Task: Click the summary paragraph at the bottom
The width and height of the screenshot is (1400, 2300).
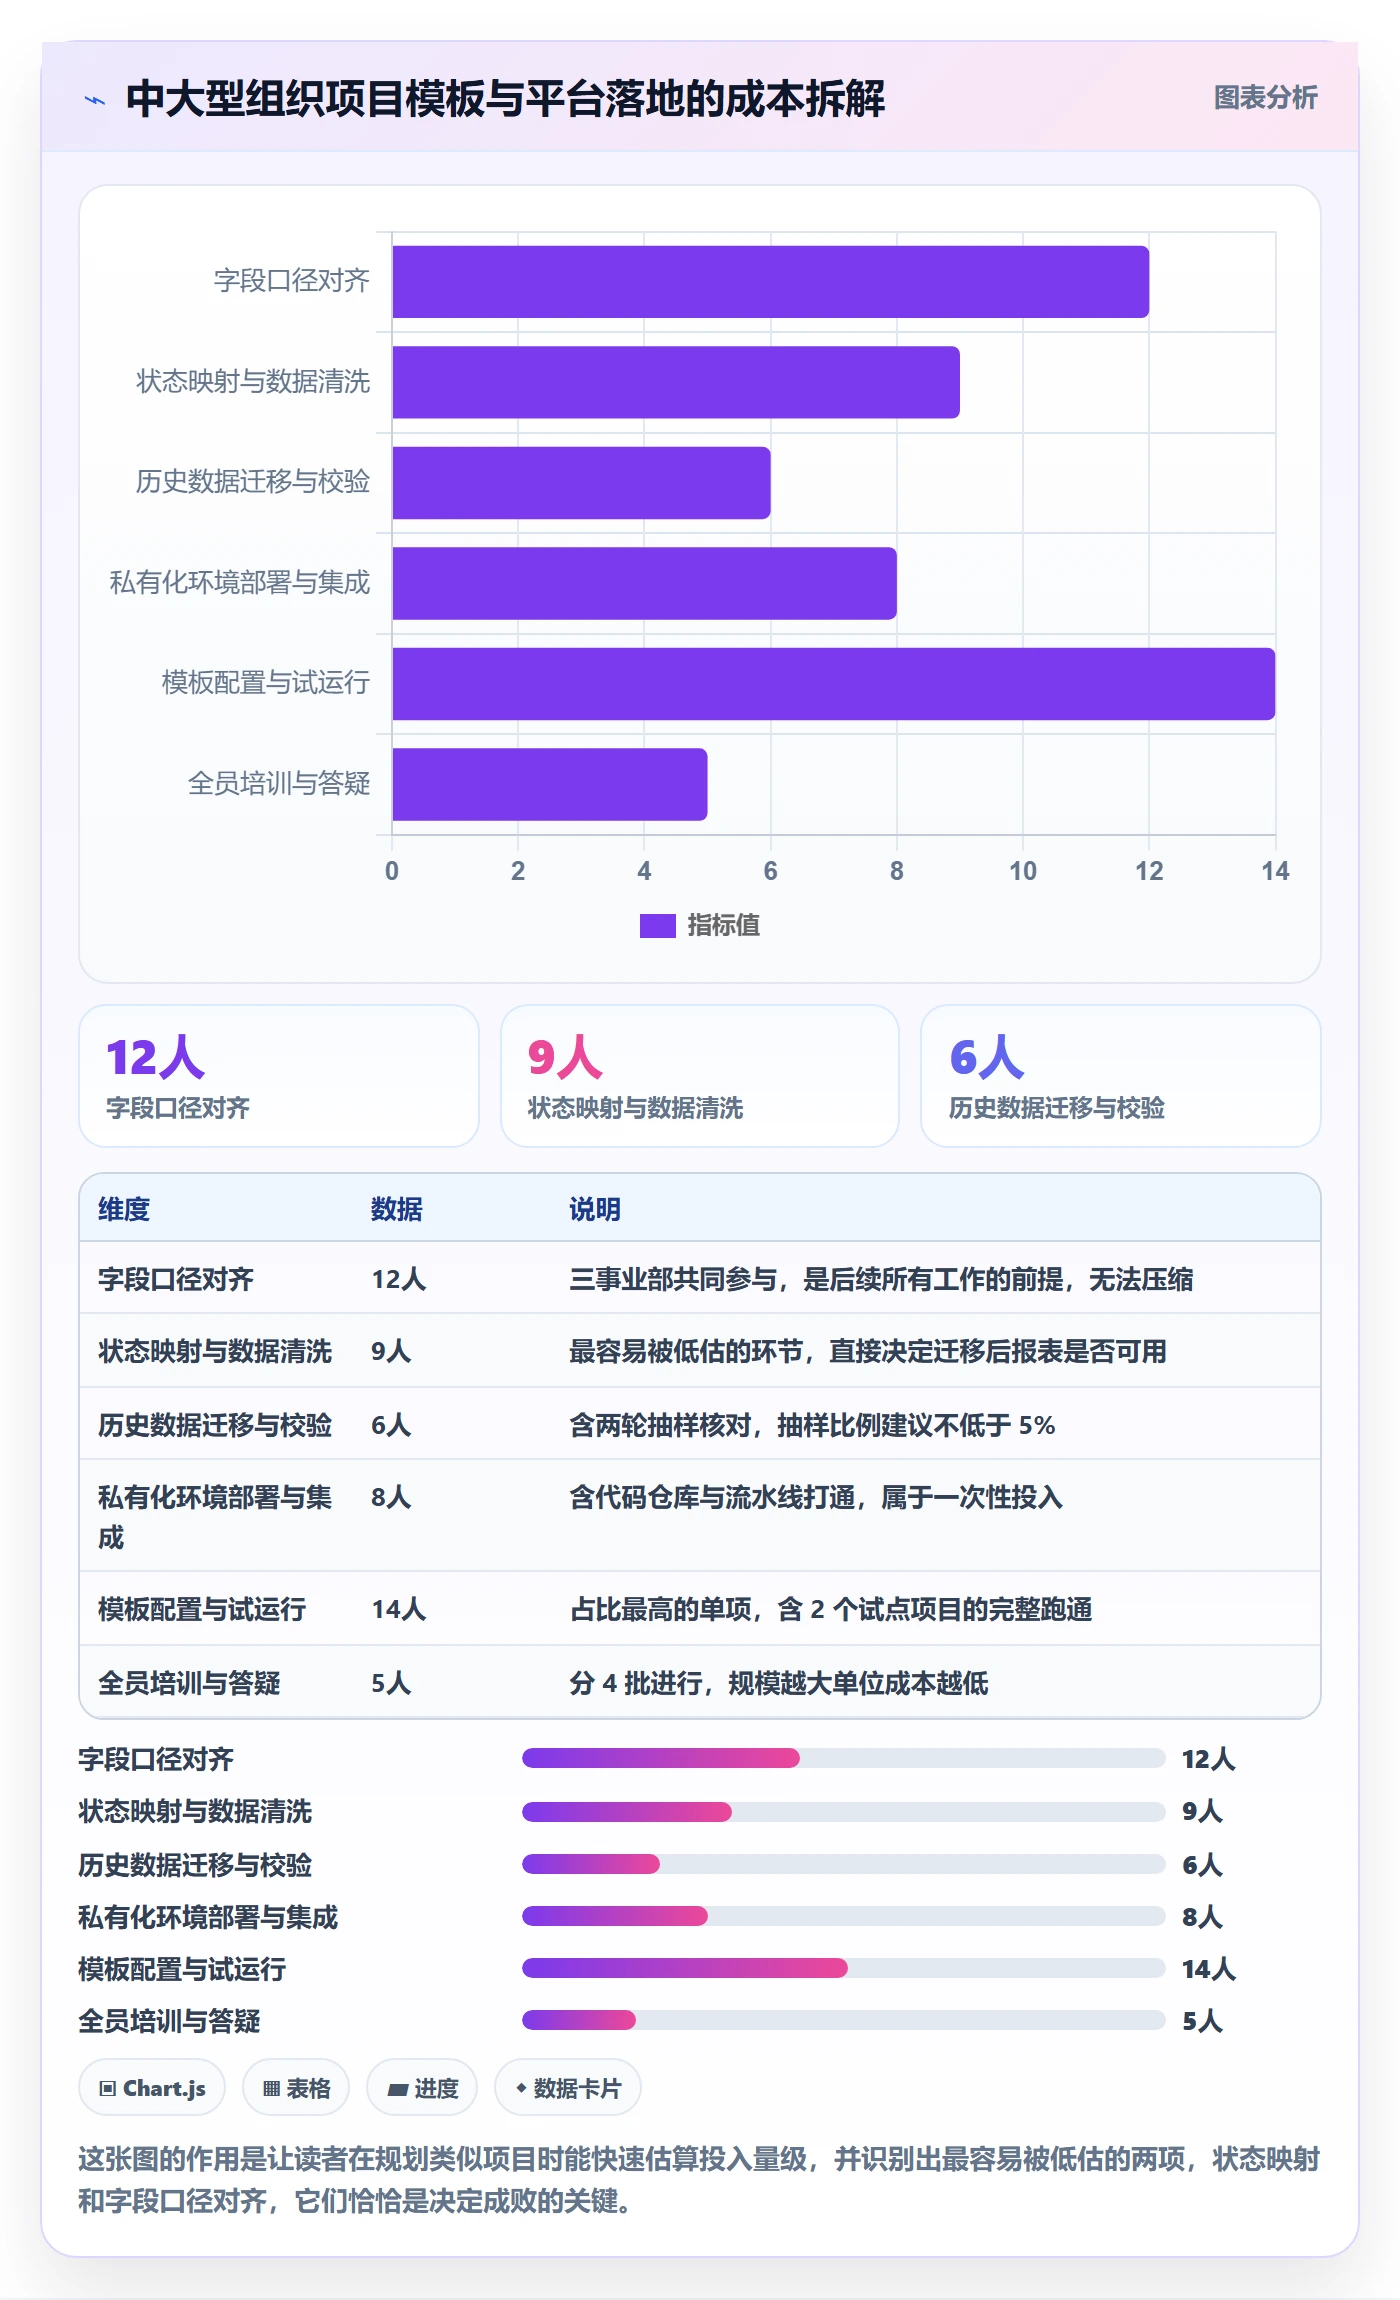Action: pyautogui.click(x=699, y=2180)
